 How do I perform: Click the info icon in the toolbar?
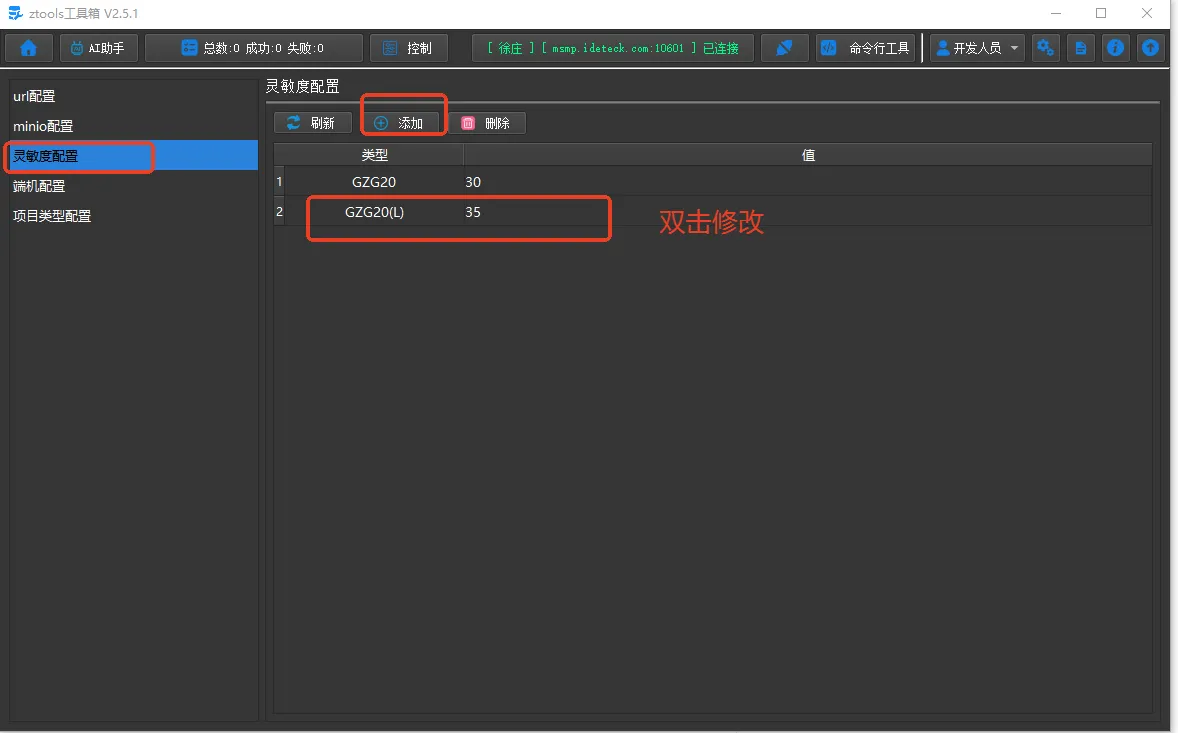tap(1115, 48)
